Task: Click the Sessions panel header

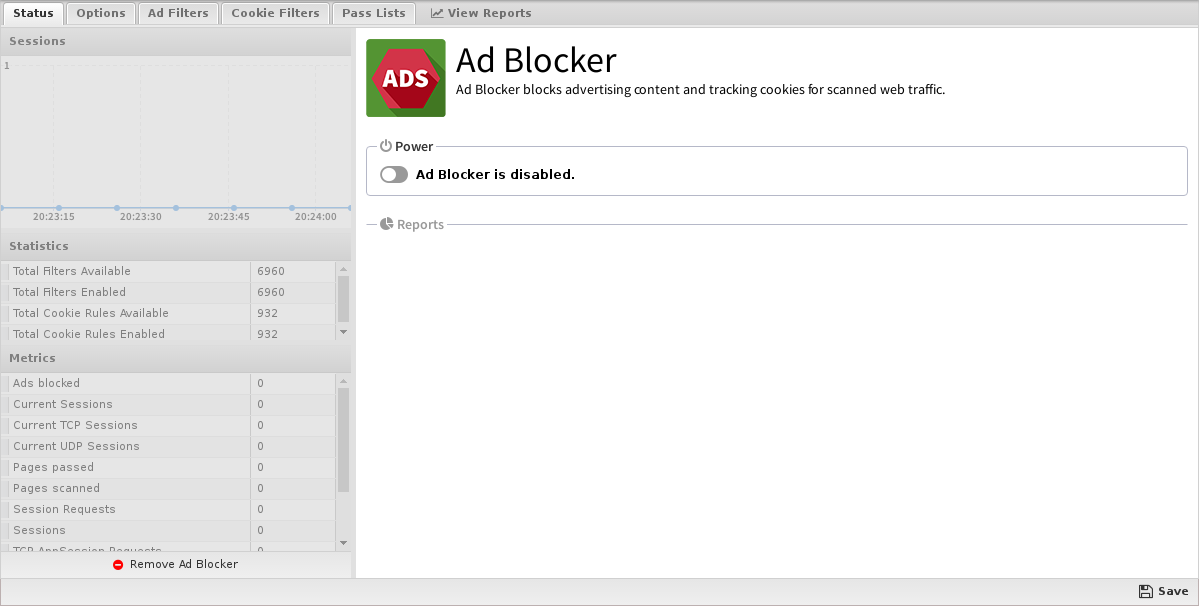Action: click(x=176, y=41)
